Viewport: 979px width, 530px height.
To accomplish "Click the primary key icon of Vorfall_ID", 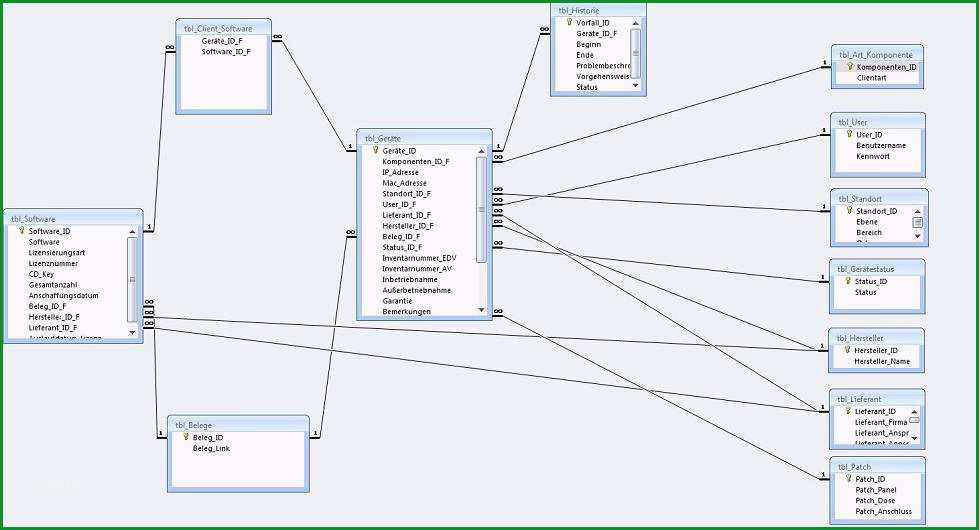I will (569, 22).
